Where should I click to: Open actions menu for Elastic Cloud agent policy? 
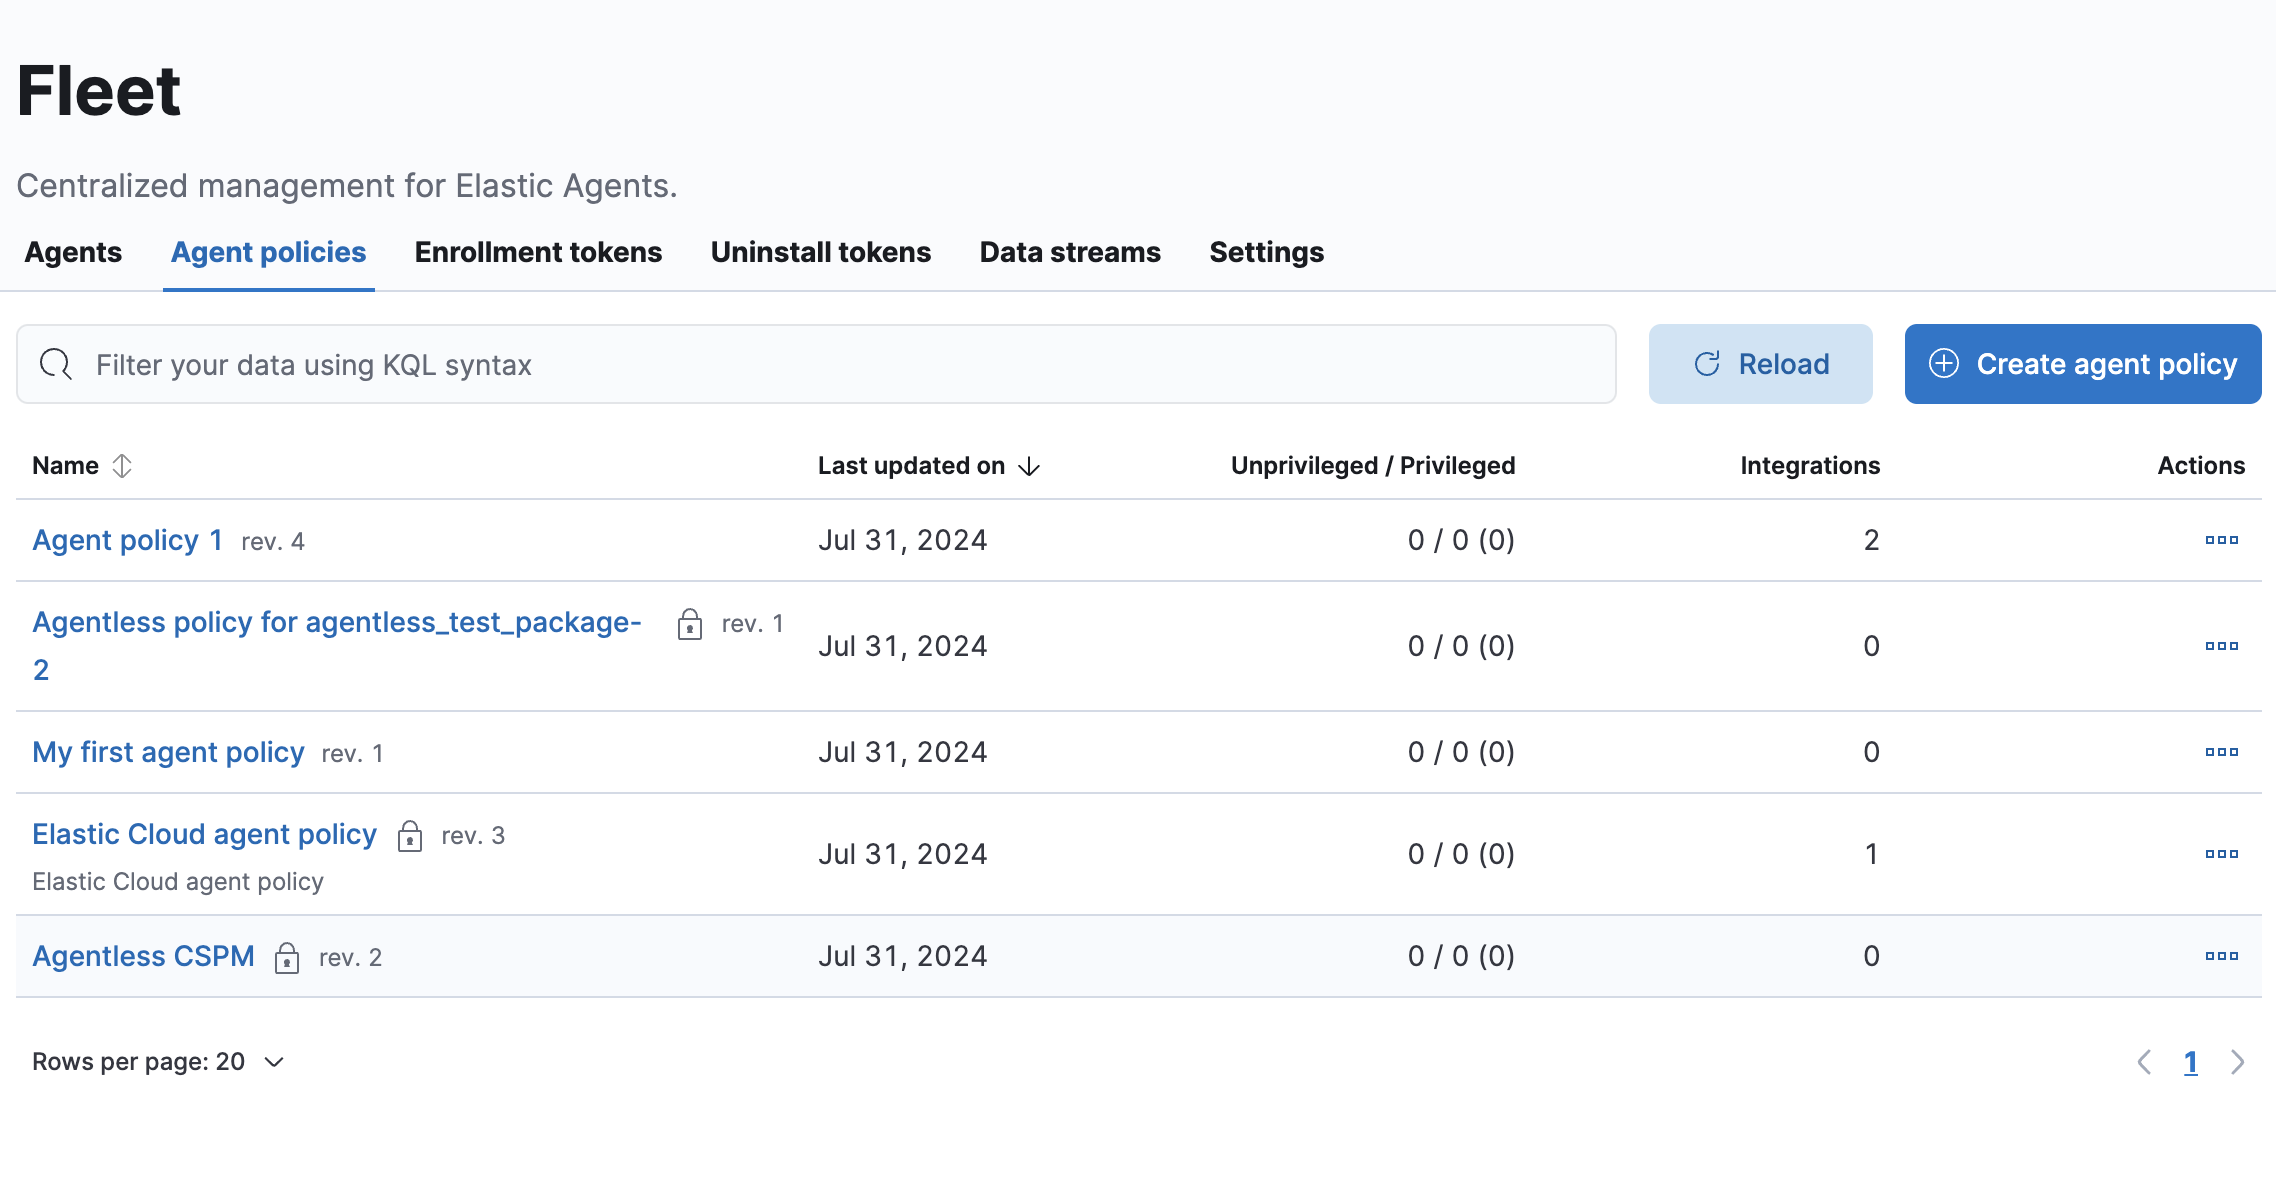(x=2221, y=854)
